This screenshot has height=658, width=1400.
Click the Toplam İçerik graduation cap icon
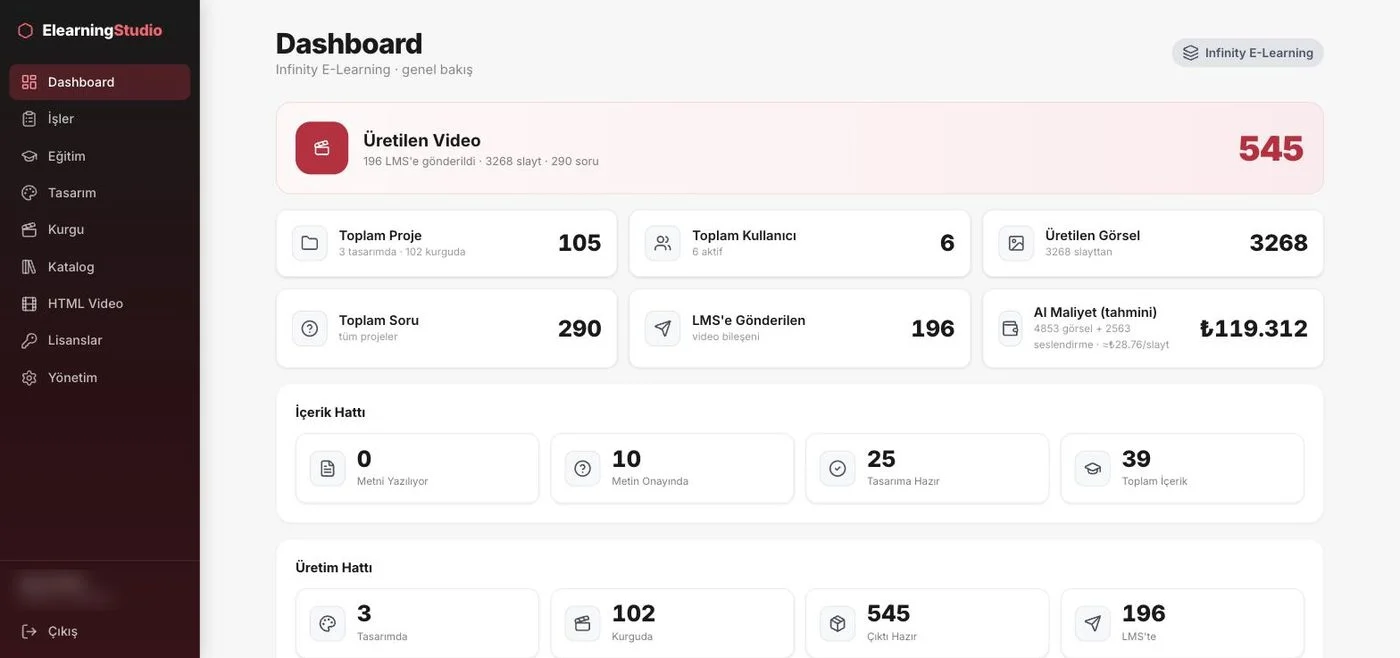click(x=1093, y=468)
